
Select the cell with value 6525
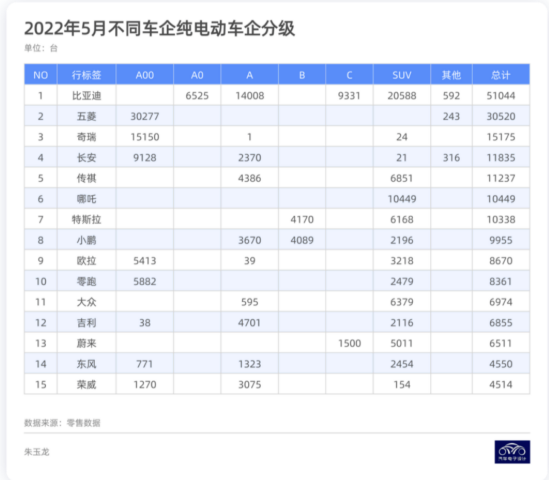click(197, 96)
